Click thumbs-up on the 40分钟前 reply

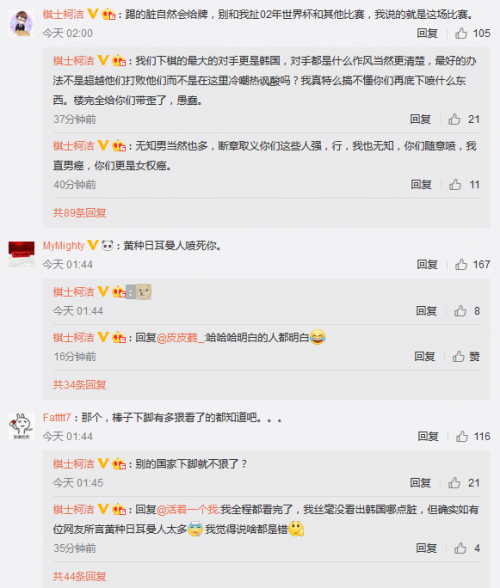[455, 184]
